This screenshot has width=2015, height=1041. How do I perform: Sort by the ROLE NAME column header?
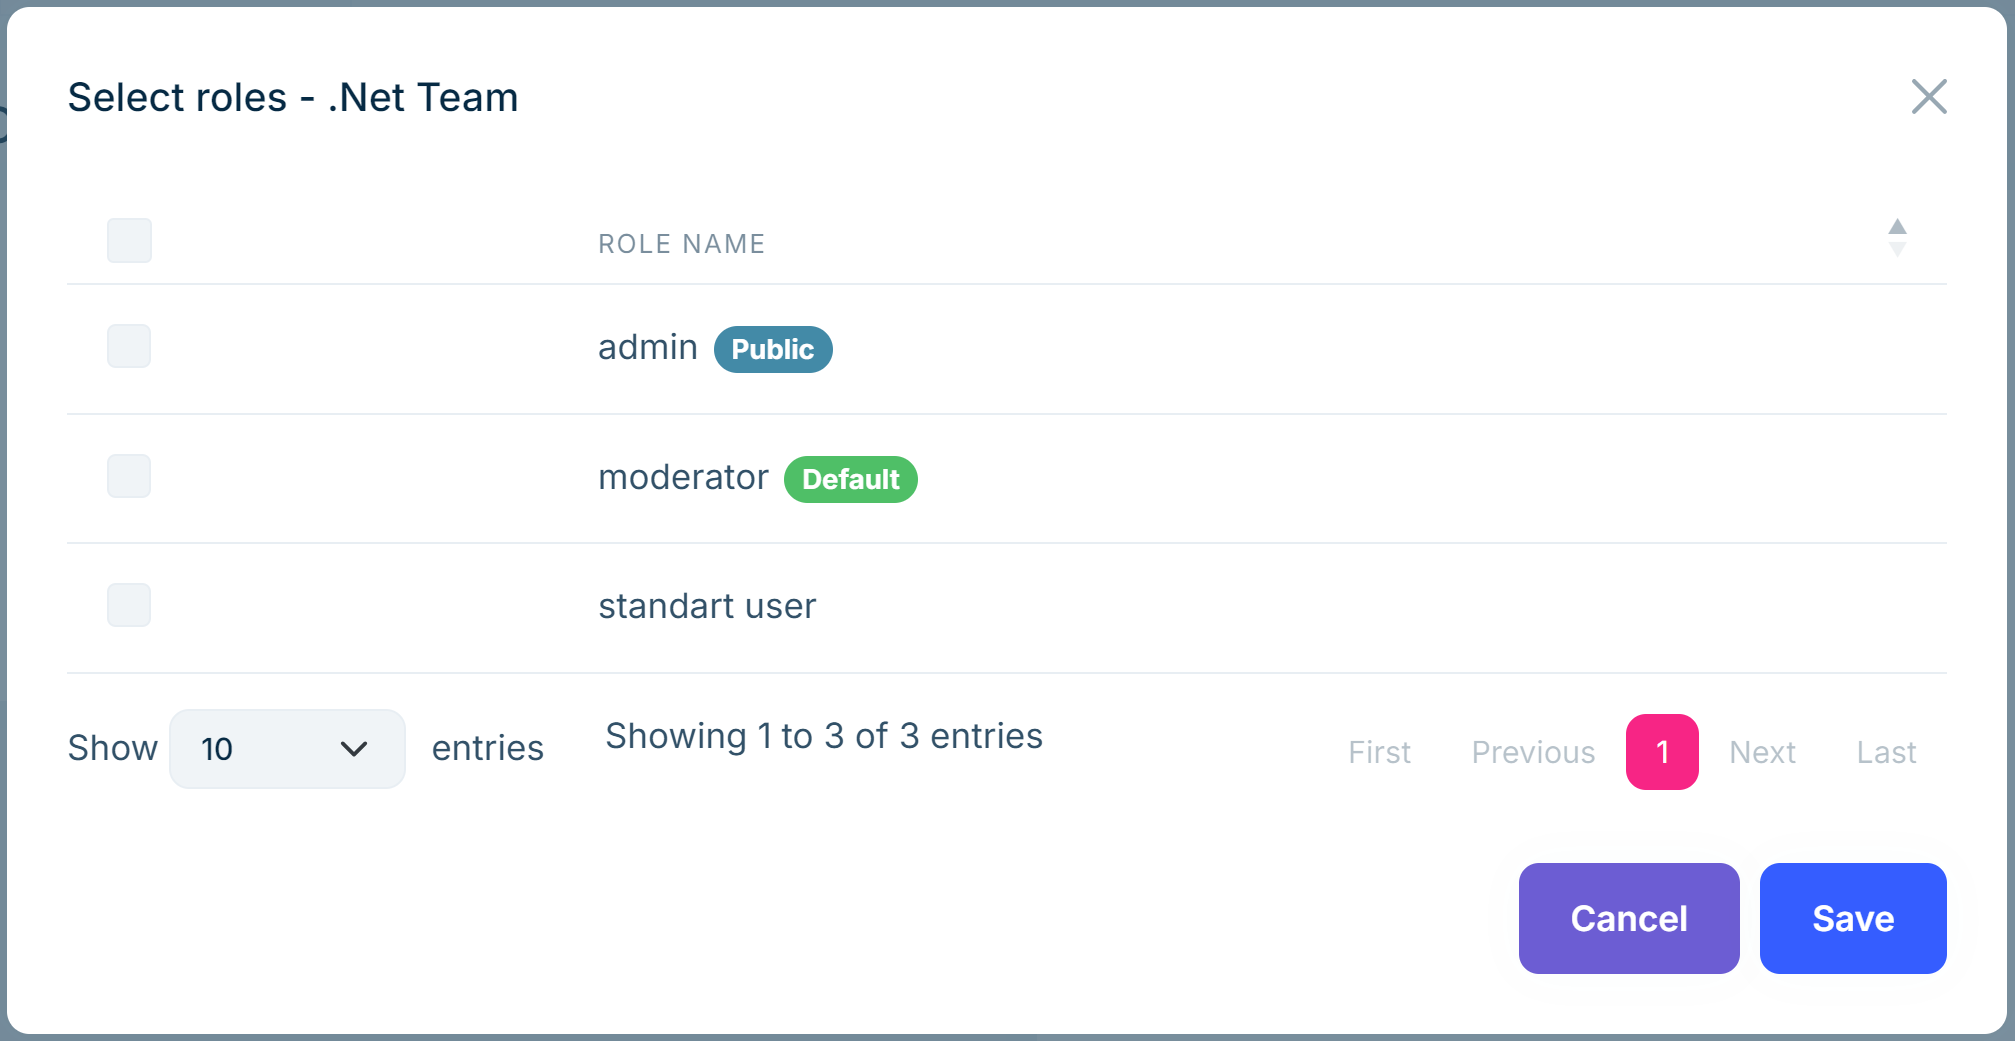point(681,243)
